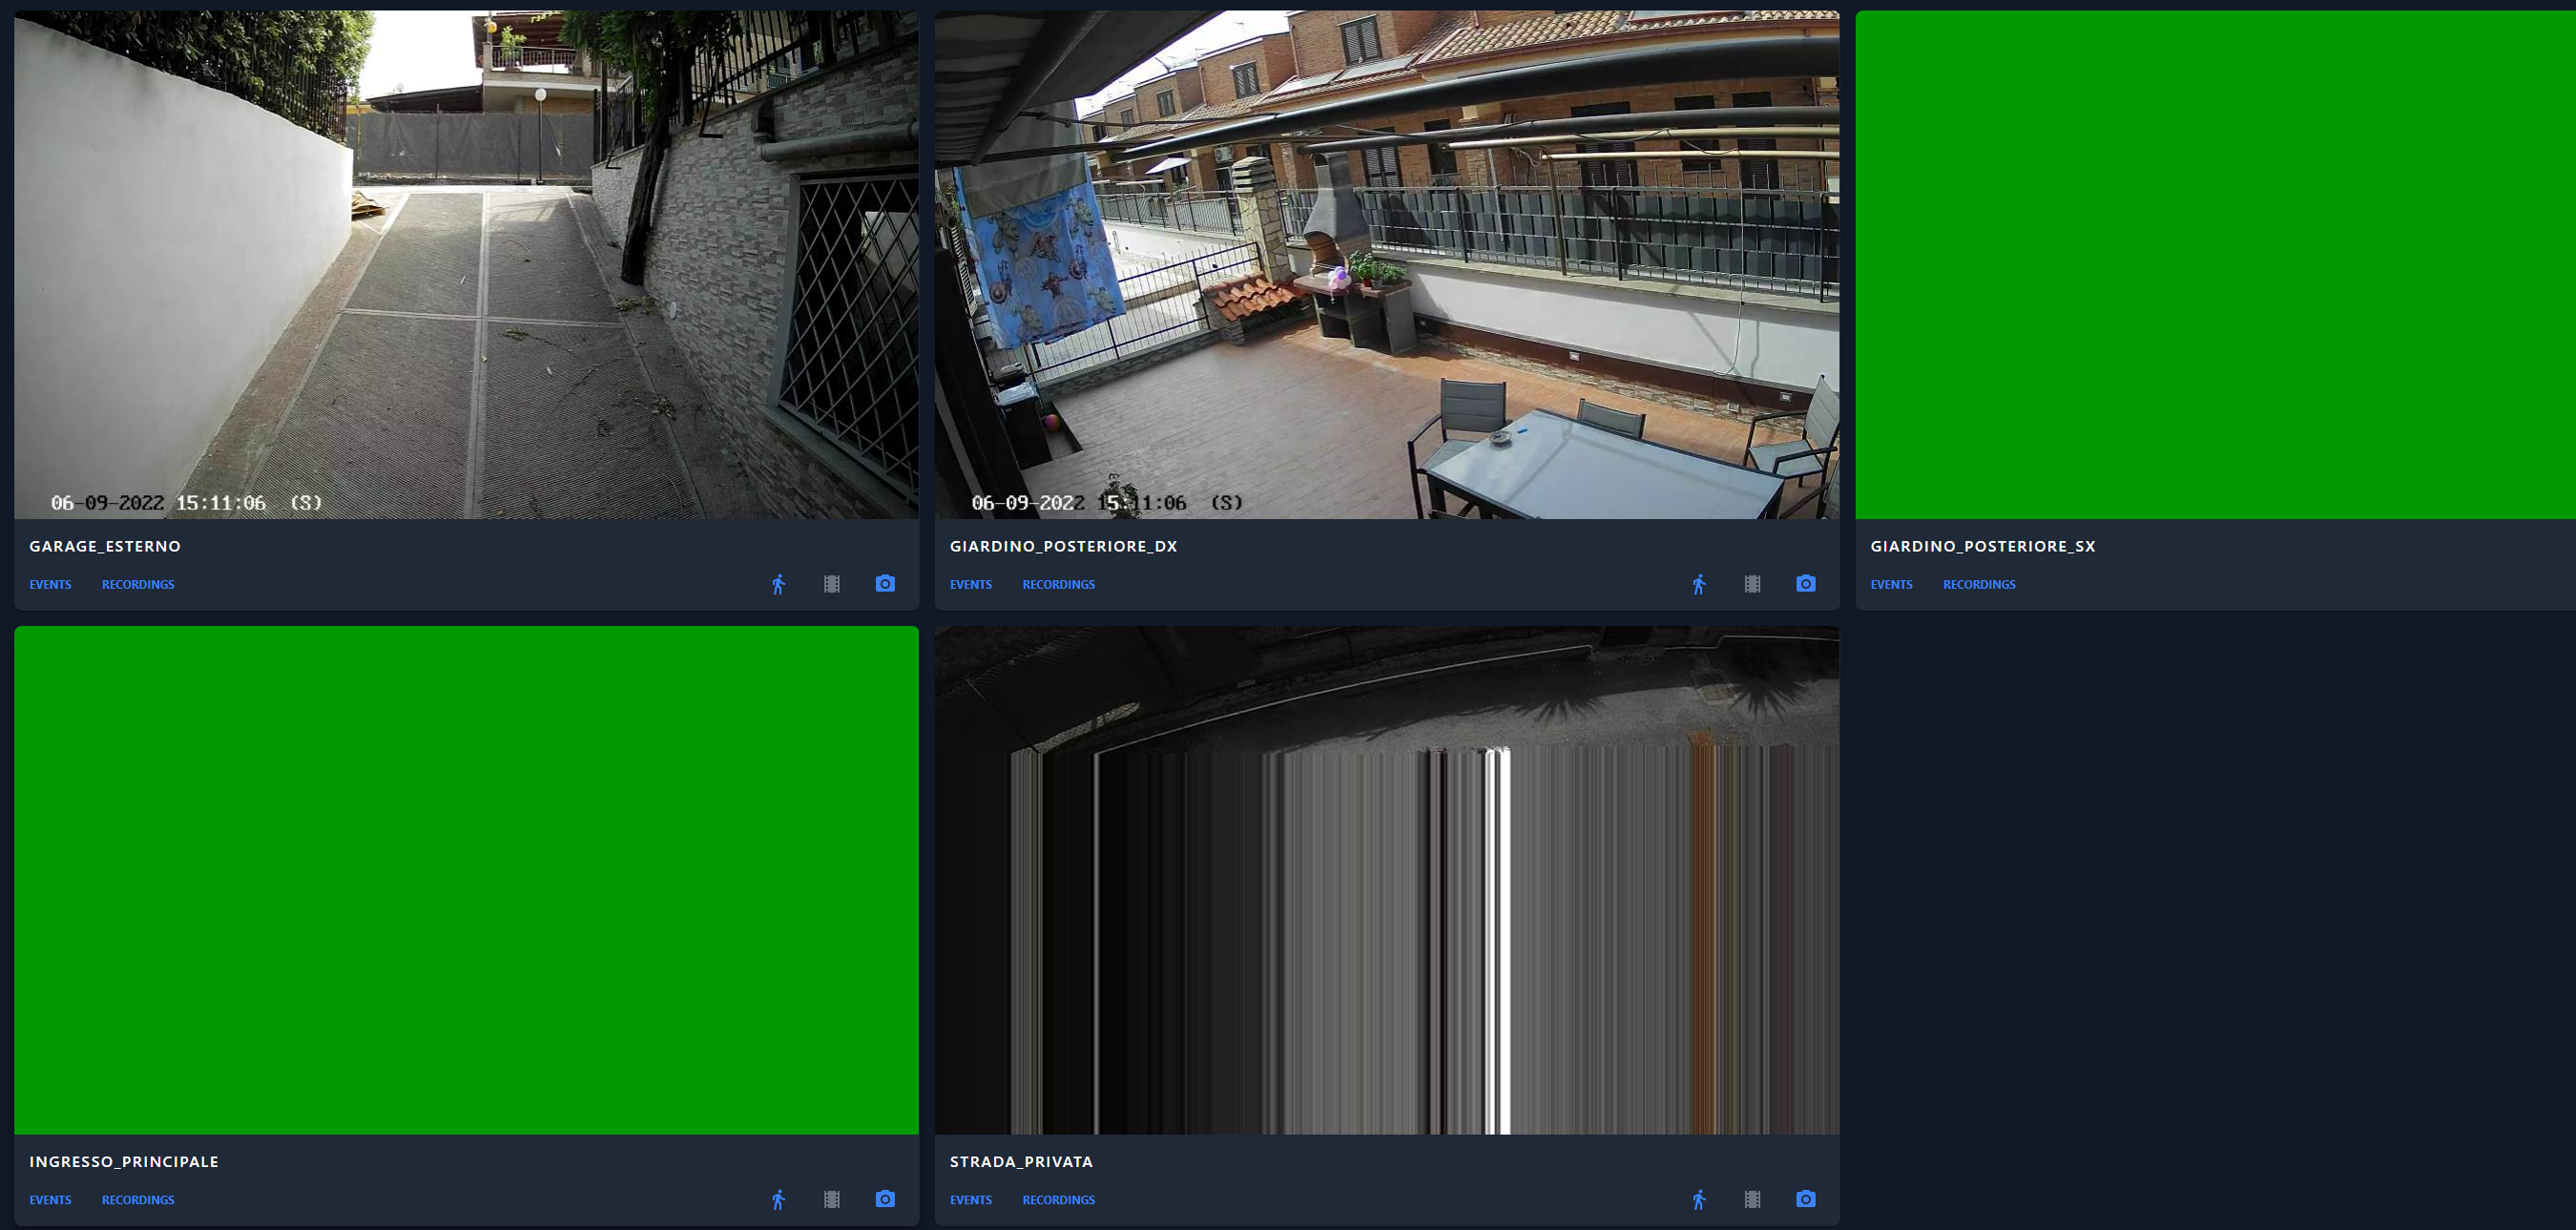
Task: Open RECORDINGS for GIARDINO_POSTERIORE_SX
Action: click(x=1978, y=585)
